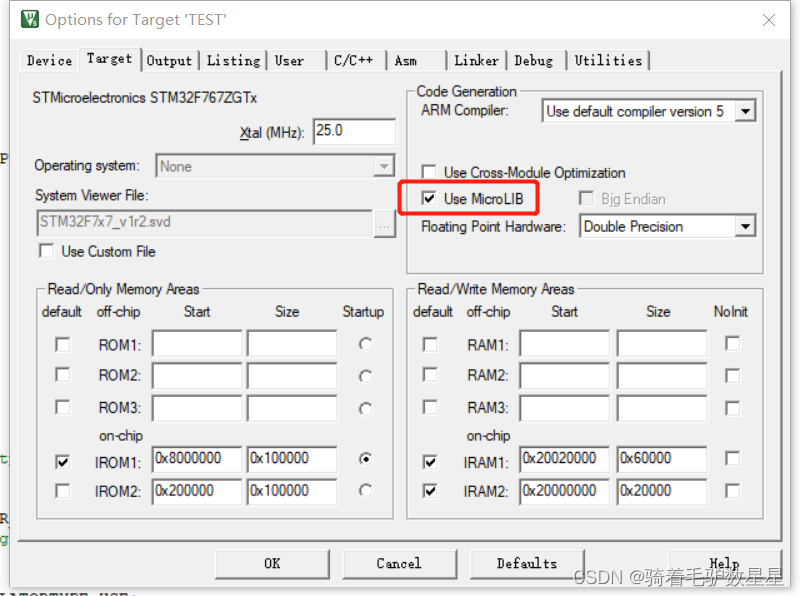Check the IROM2 default checkbox
The width and height of the screenshot is (800, 596).
63,491
